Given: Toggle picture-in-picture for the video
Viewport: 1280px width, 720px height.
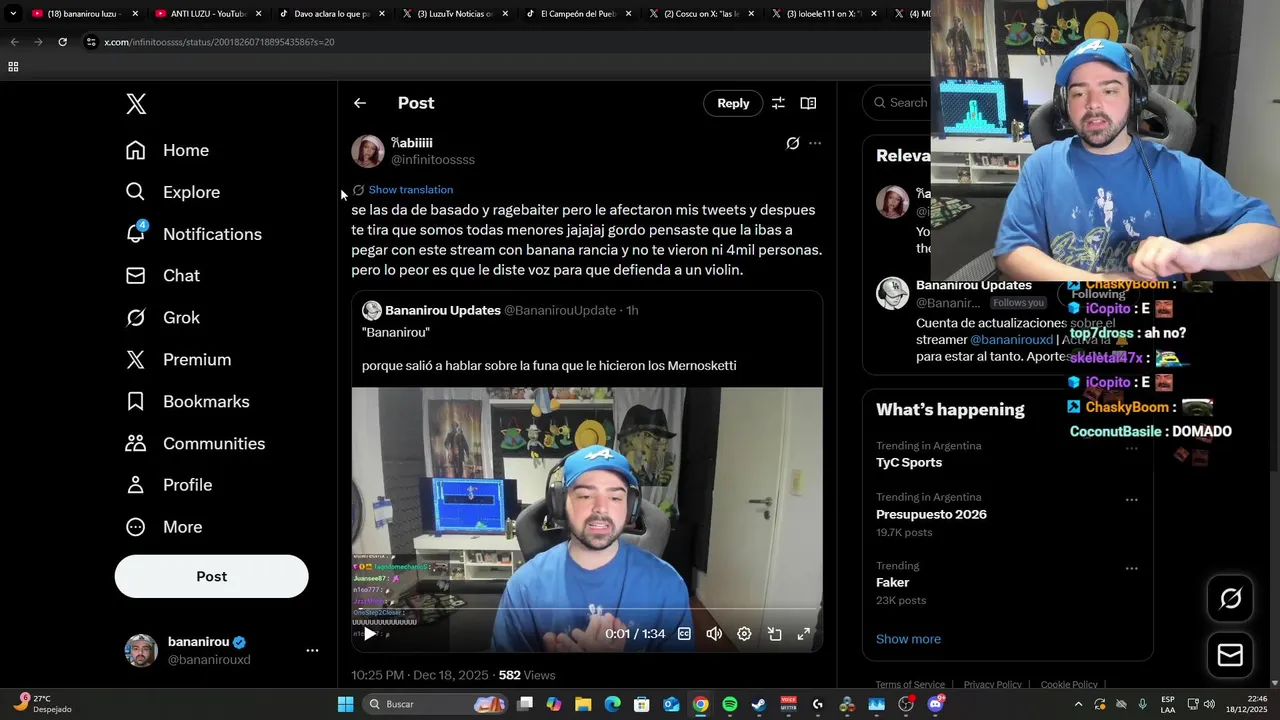Looking at the screenshot, I should pyautogui.click(x=774, y=634).
